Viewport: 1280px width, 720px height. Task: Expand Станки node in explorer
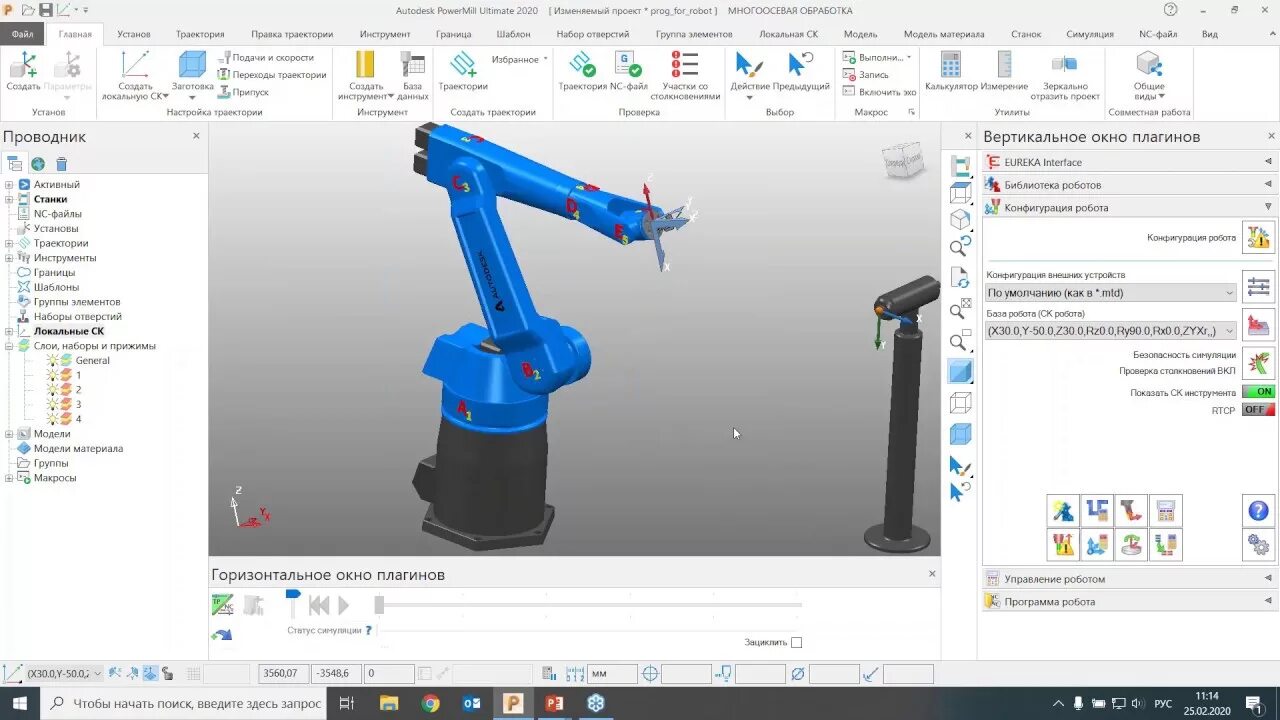9,199
